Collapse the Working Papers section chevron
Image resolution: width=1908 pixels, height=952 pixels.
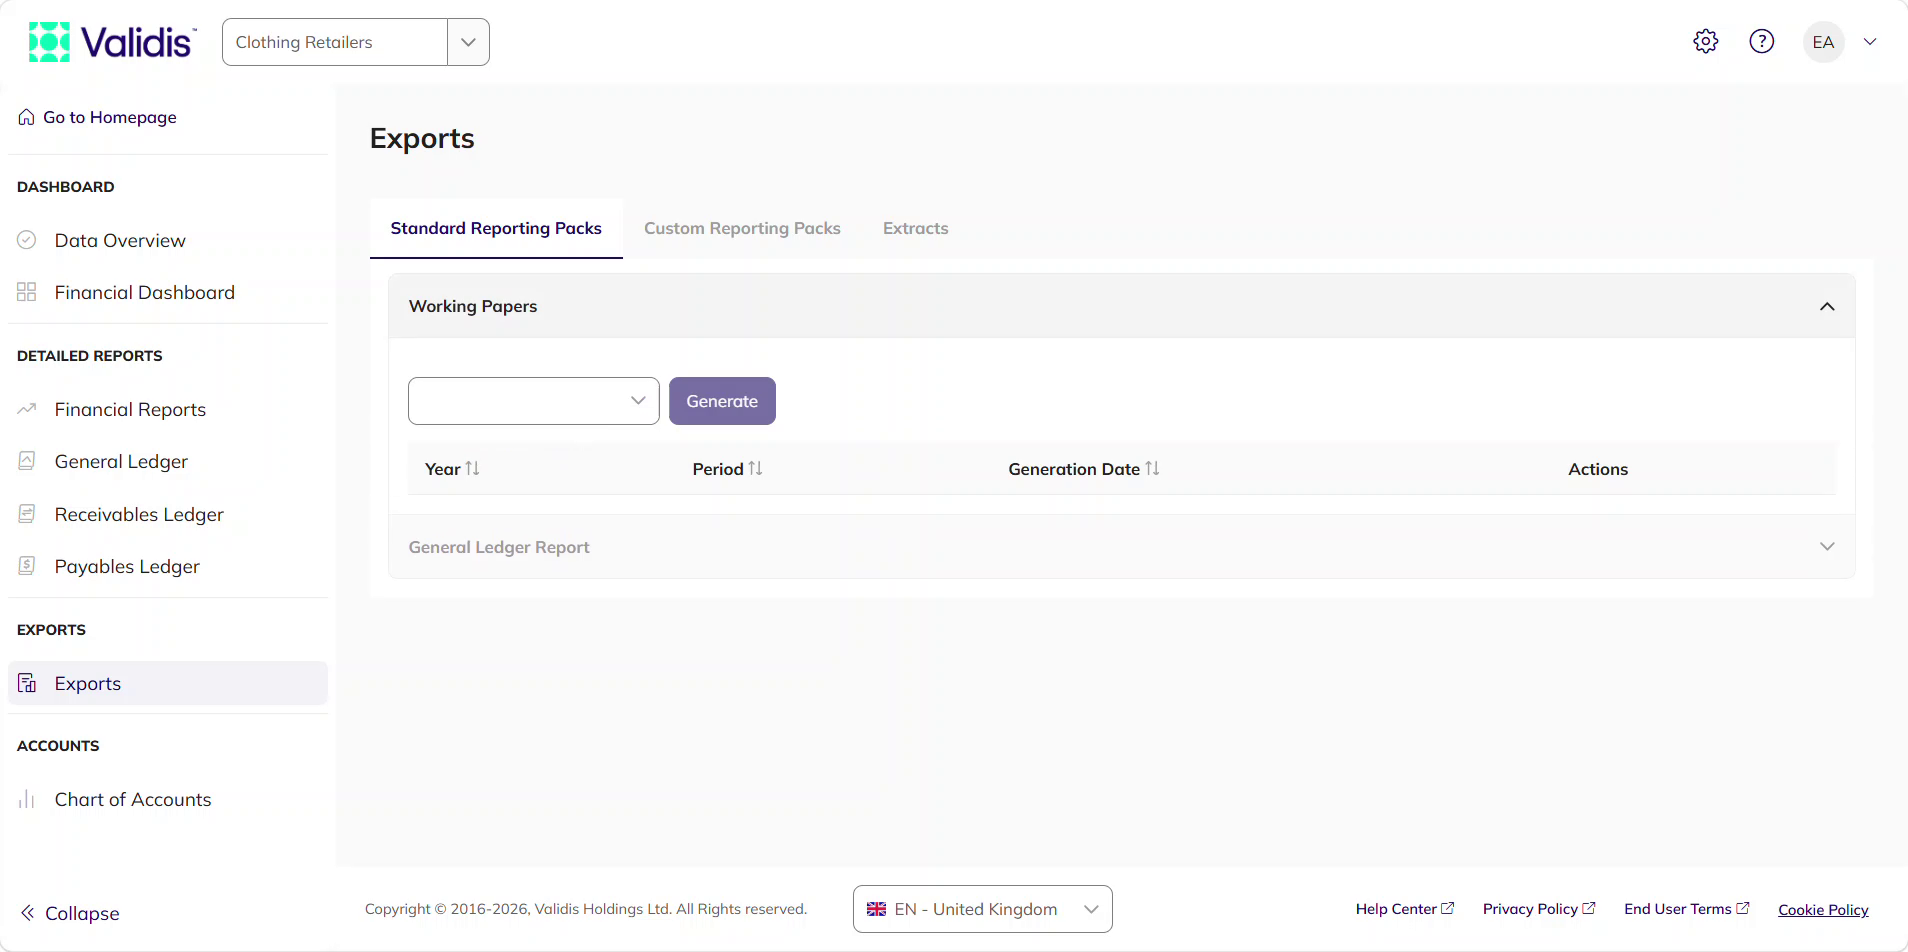(1827, 306)
